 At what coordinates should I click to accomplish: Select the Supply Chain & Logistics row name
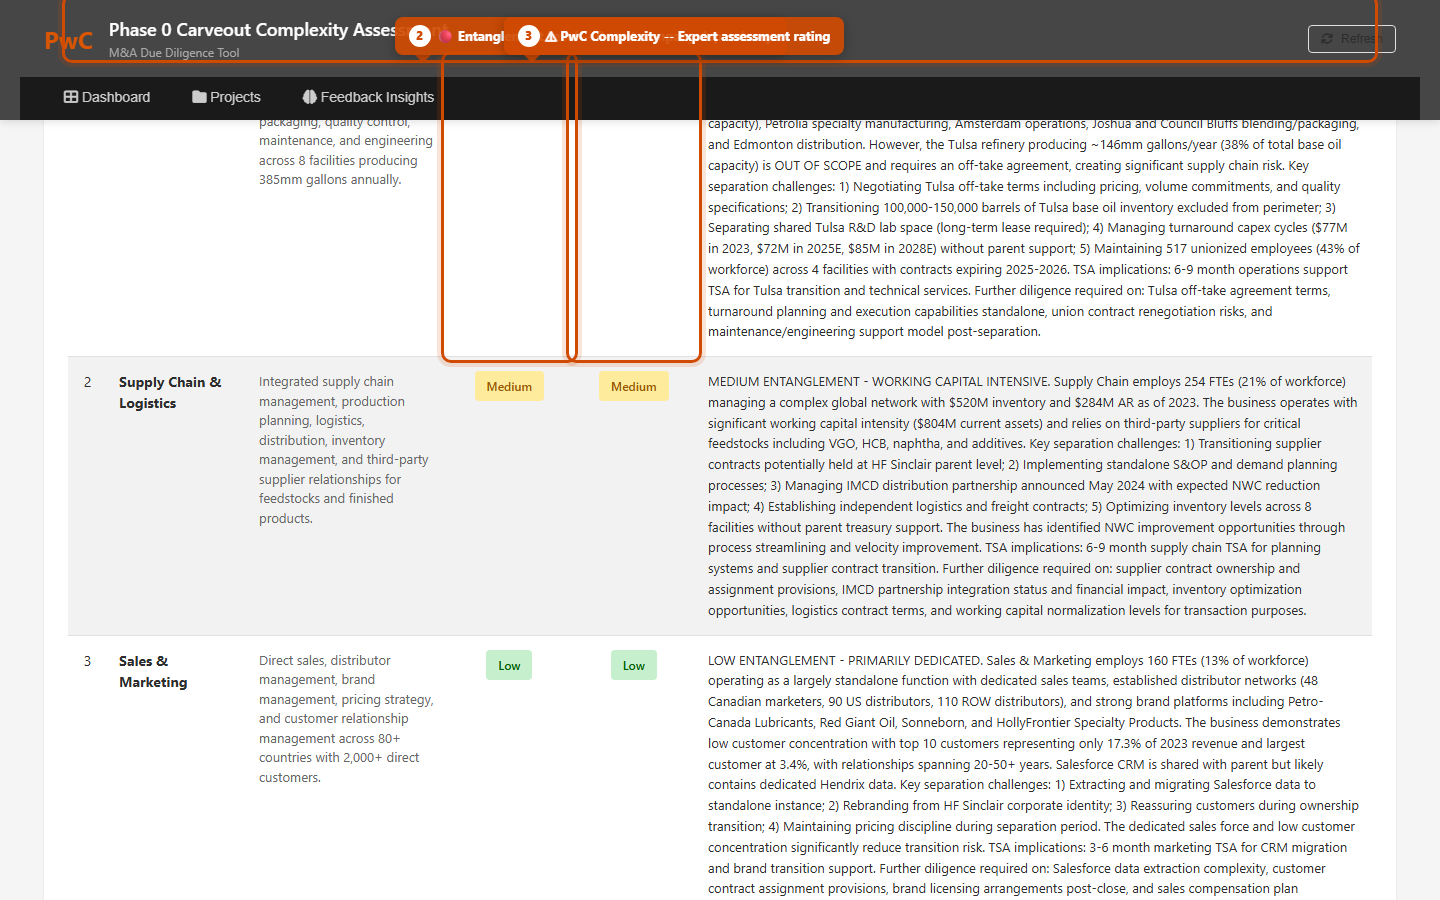tap(169, 393)
